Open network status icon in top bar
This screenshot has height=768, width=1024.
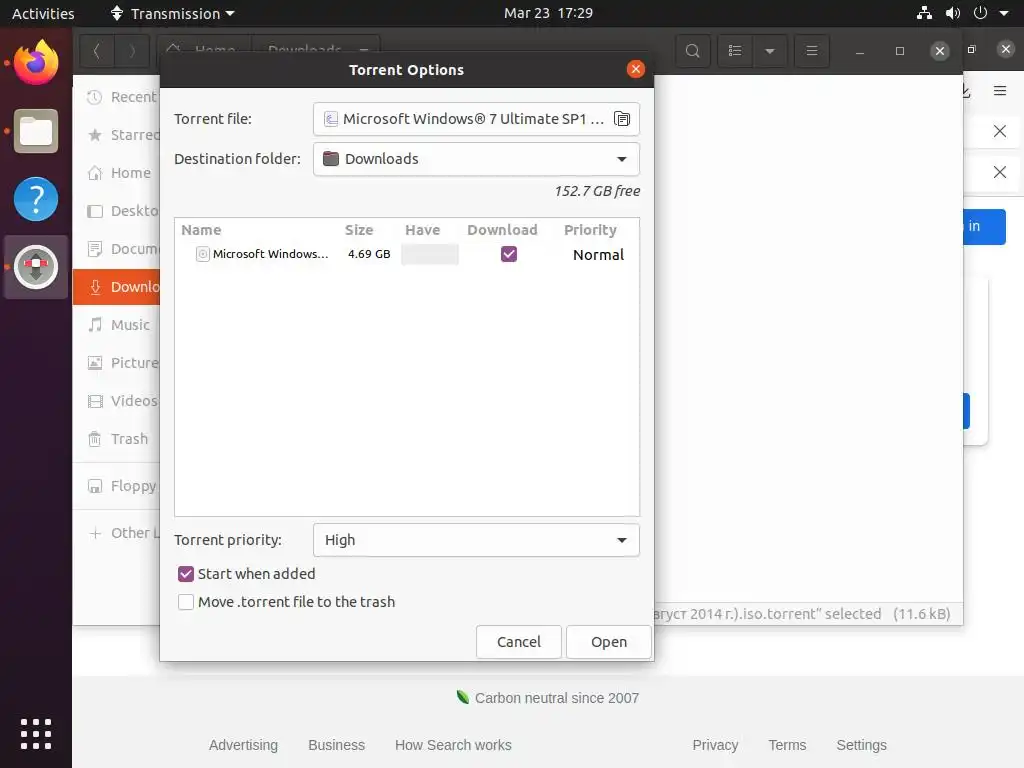(x=924, y=13)
